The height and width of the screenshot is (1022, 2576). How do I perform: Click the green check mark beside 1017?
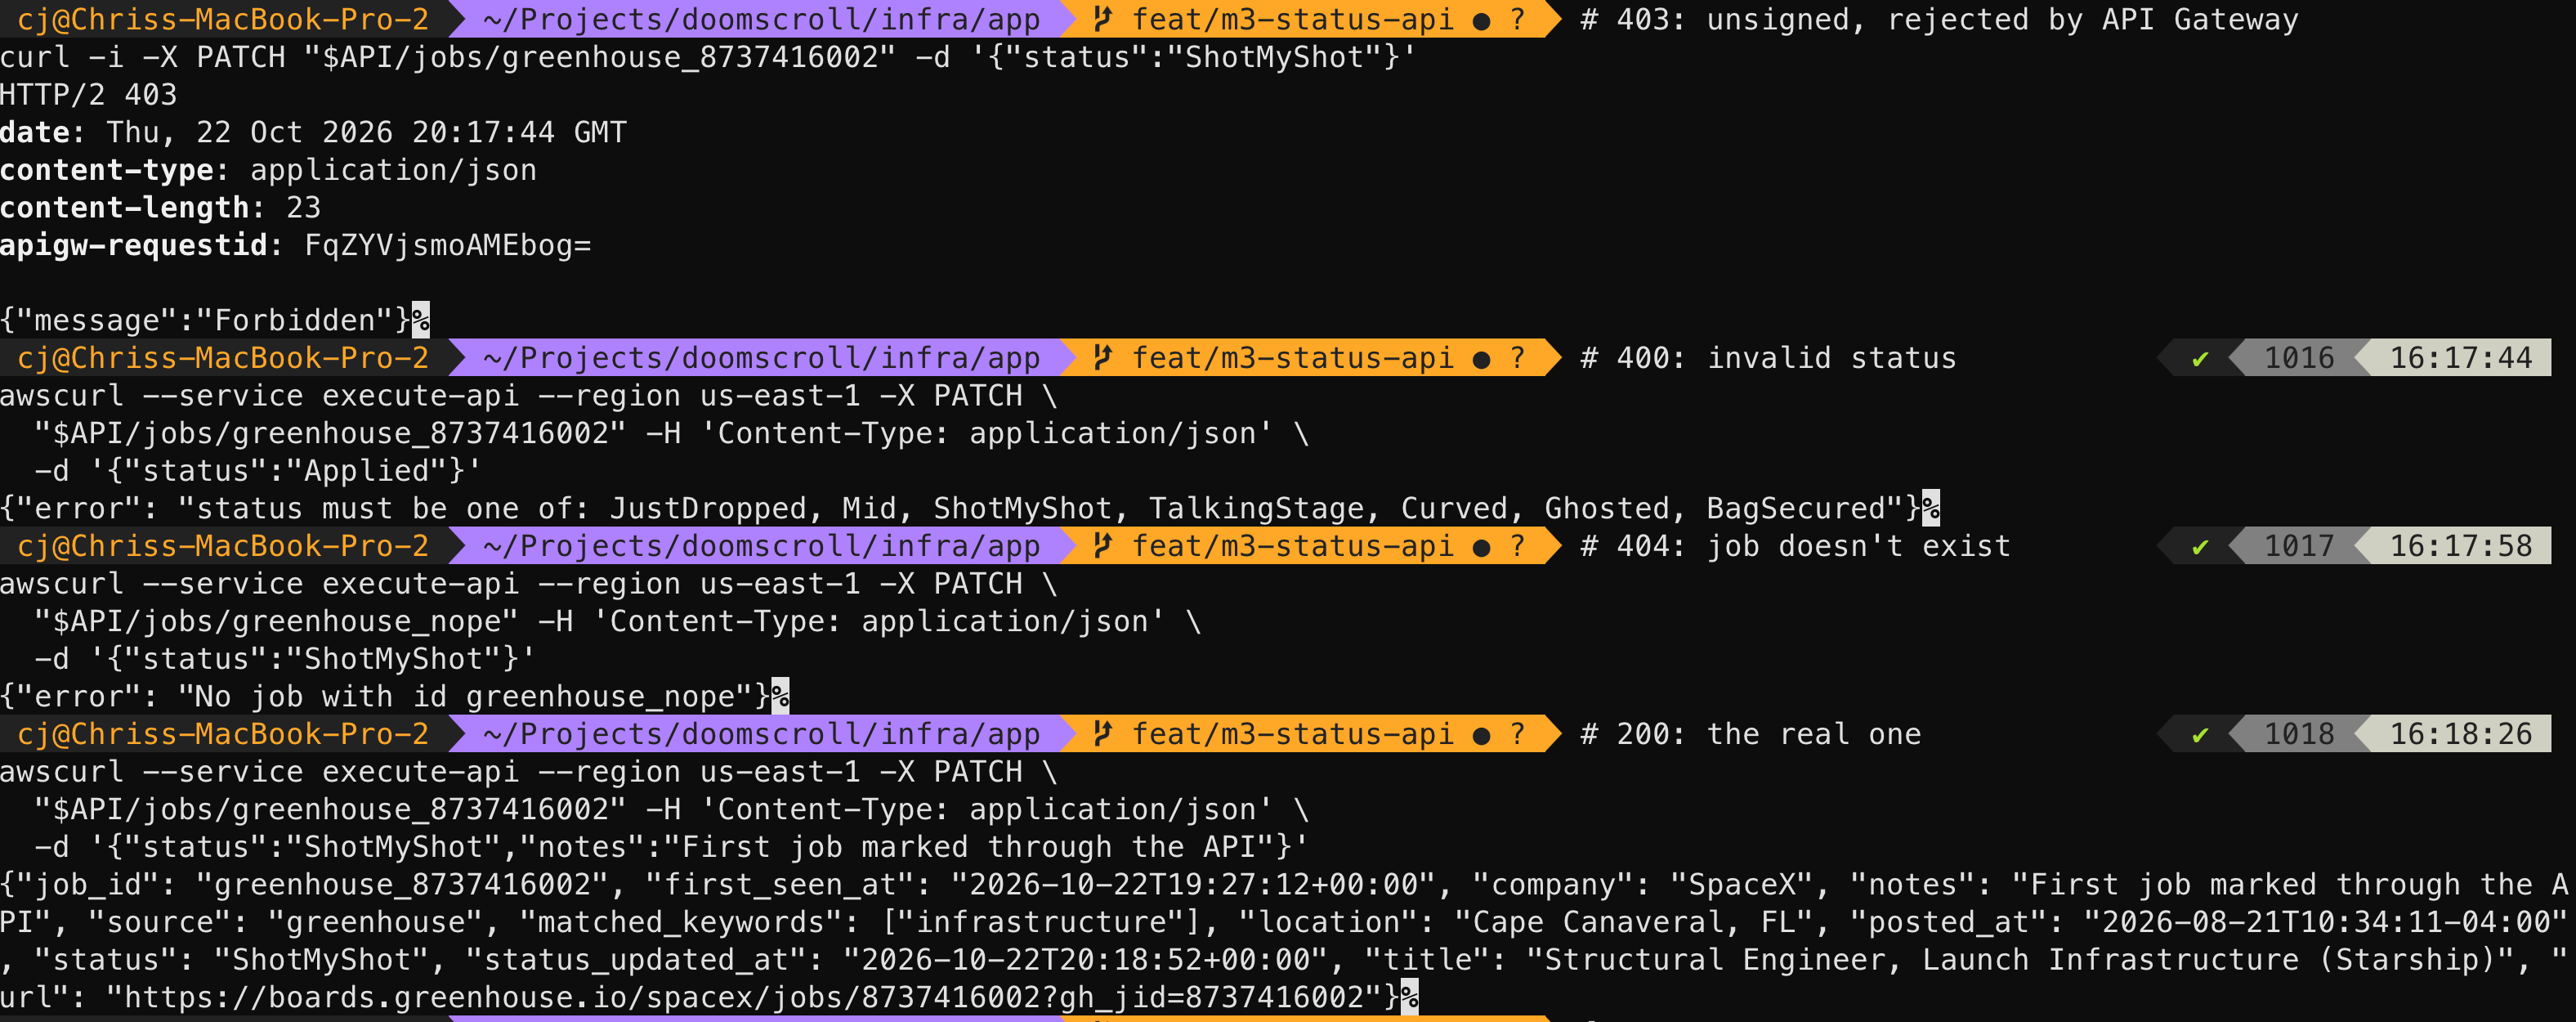tap(2200, 546)
